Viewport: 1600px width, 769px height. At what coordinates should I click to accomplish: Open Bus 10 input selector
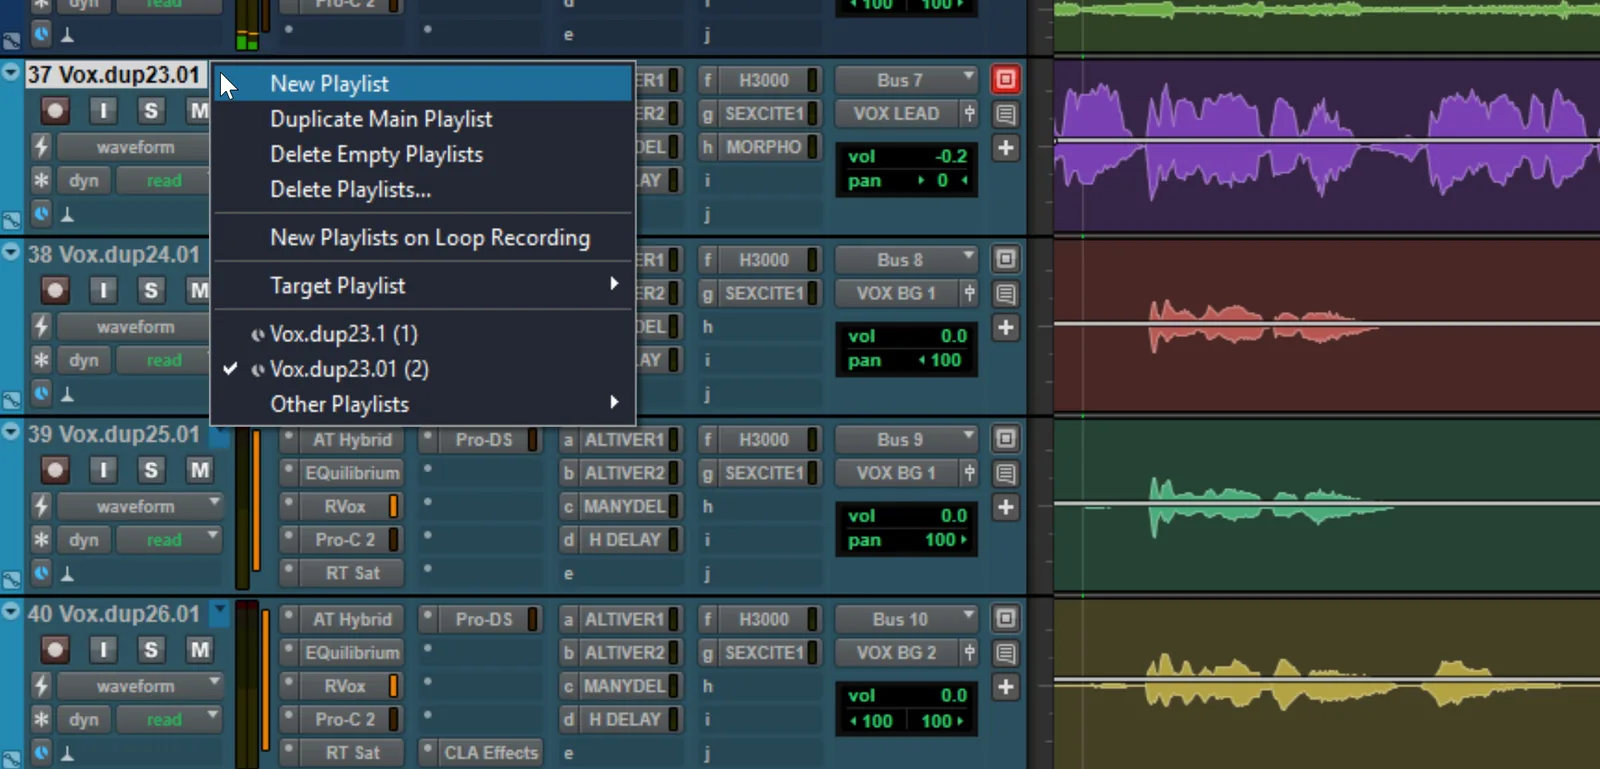tap(906, 619)
